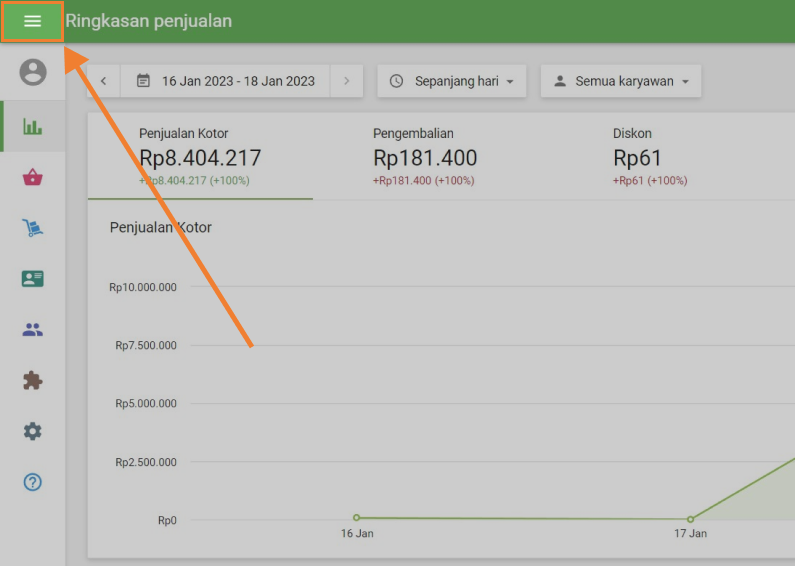Image resolution: width=795 pixels, height=566 pixels.
Task: Open Integrations via the puzzle piece icon
Action: tap(33, 381)
